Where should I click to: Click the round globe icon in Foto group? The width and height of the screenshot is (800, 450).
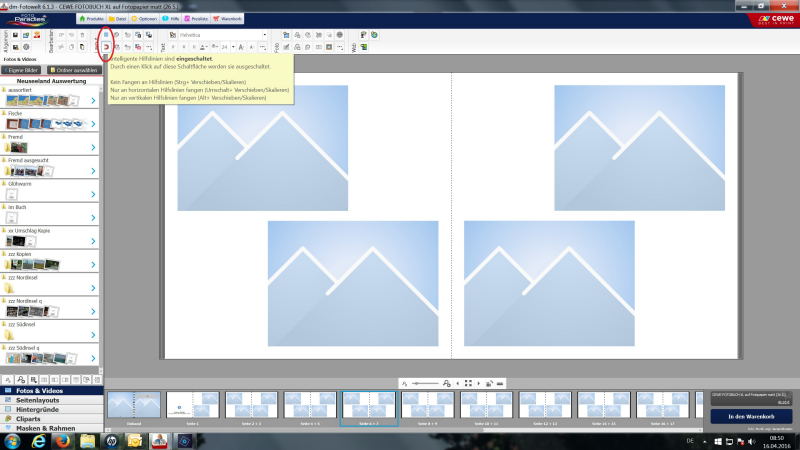click(340, 35)
